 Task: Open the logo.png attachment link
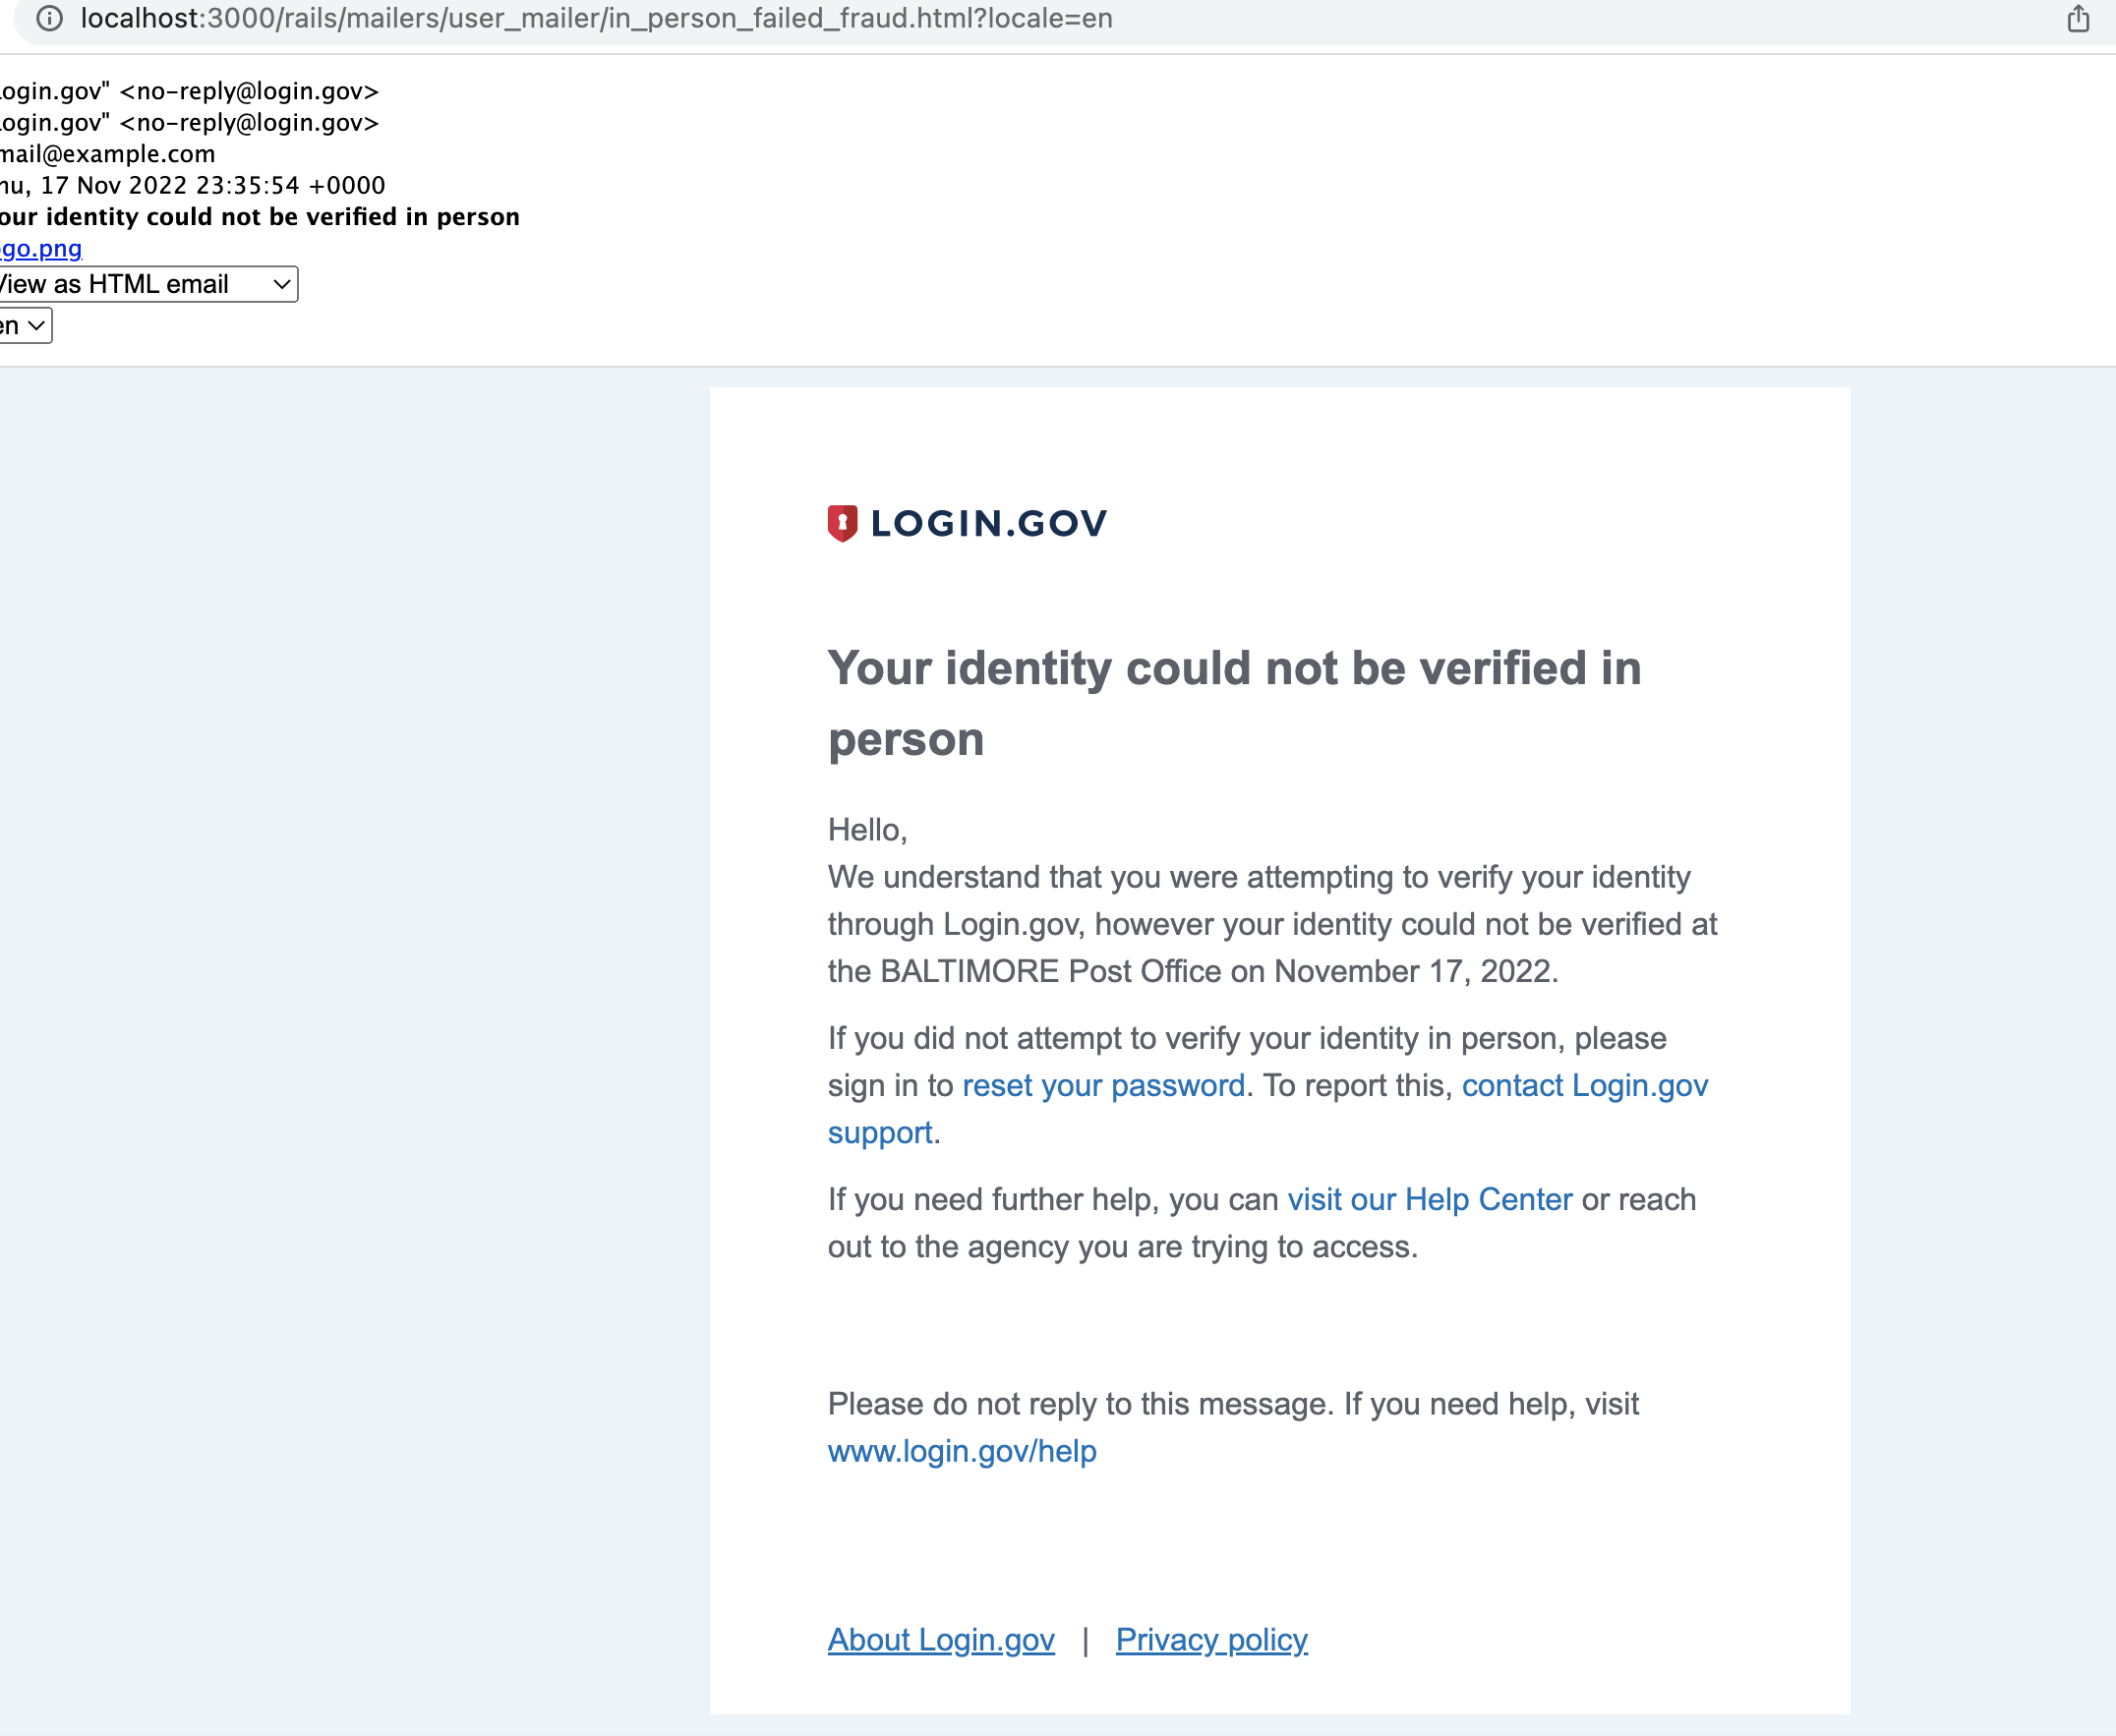[x=41, y=248]
